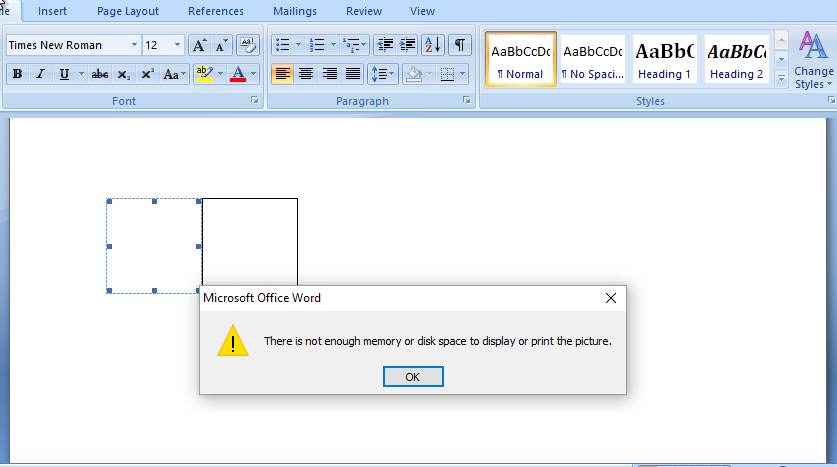
Task: Center align the paragraph
Action: [x=306, y=74]
